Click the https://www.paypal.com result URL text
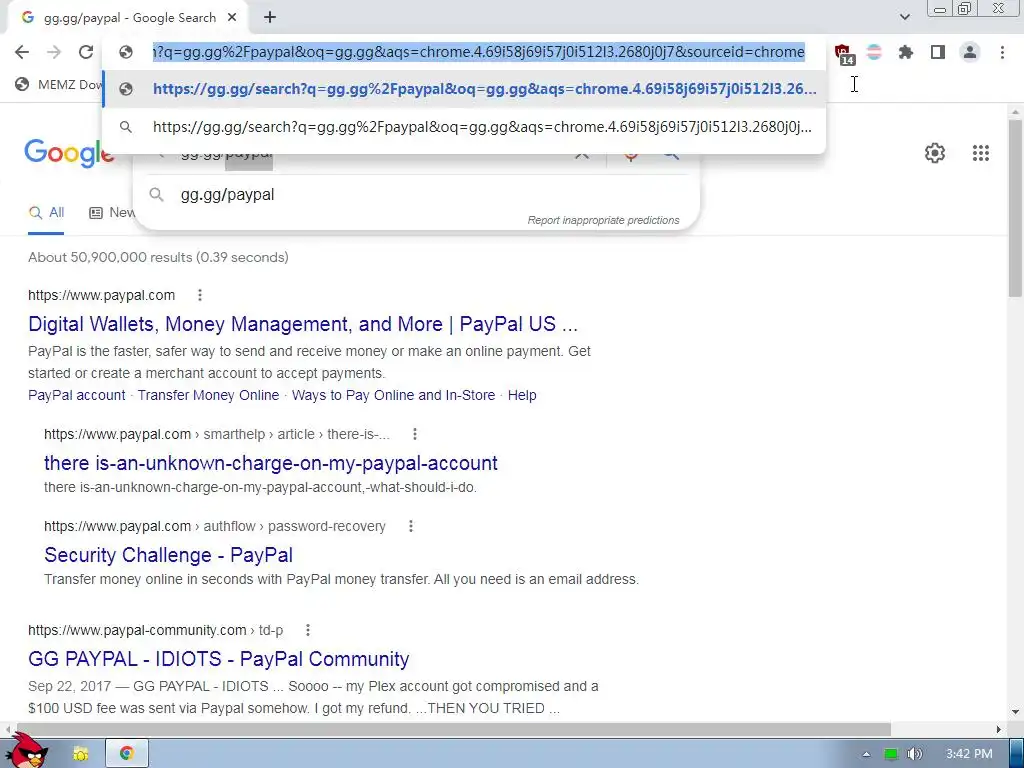 [x=101, y=295]
